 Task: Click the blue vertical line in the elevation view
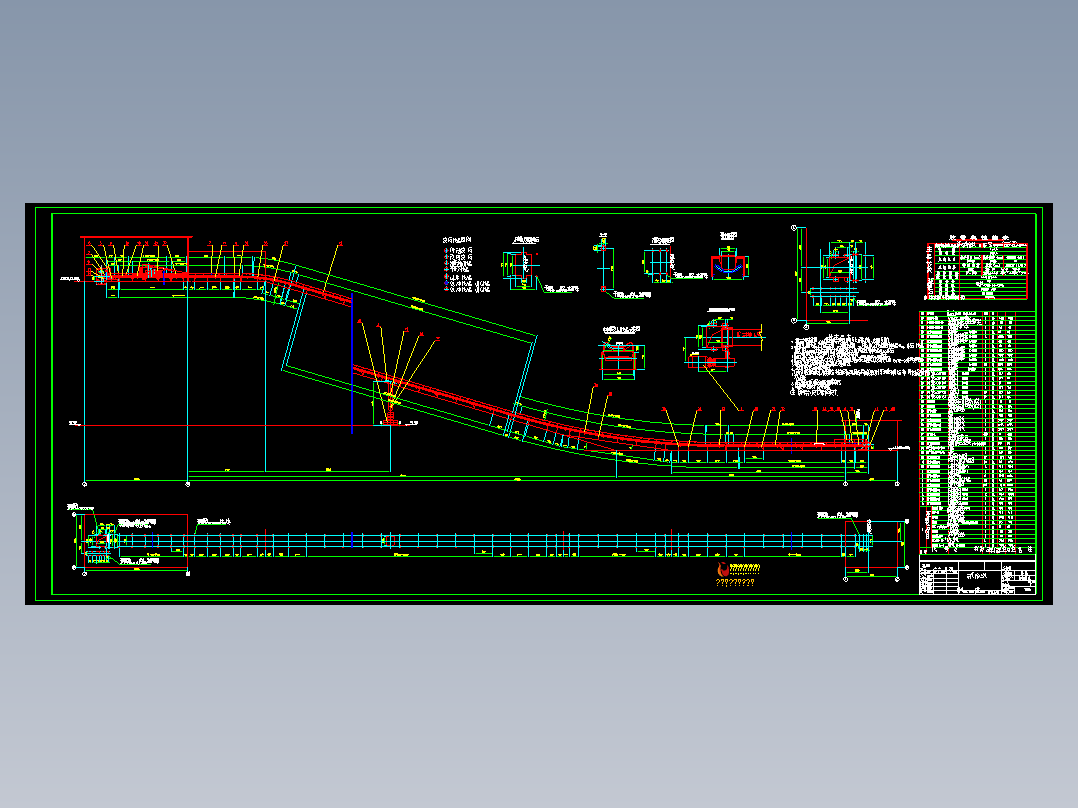pyautogui.click(x=352, y=364)
